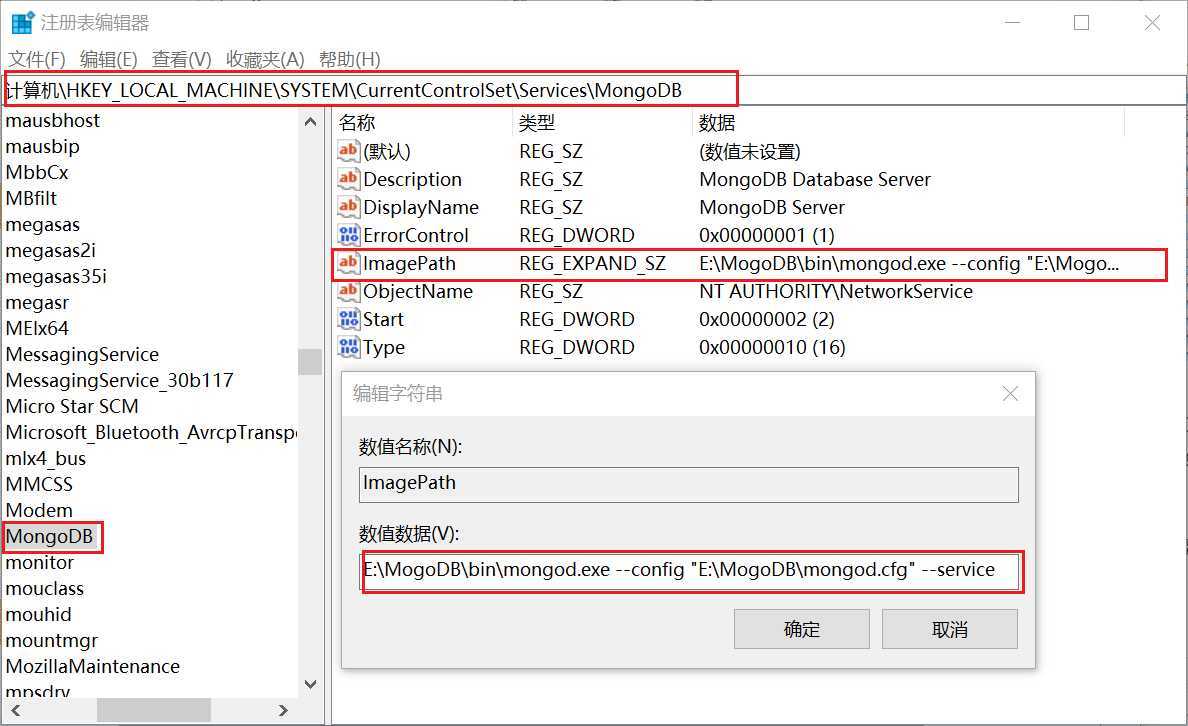The width and height of the screenshot is (1188, 726).
Task: Click the 数值名称 ImagePath field
Action: click(689, 484)
